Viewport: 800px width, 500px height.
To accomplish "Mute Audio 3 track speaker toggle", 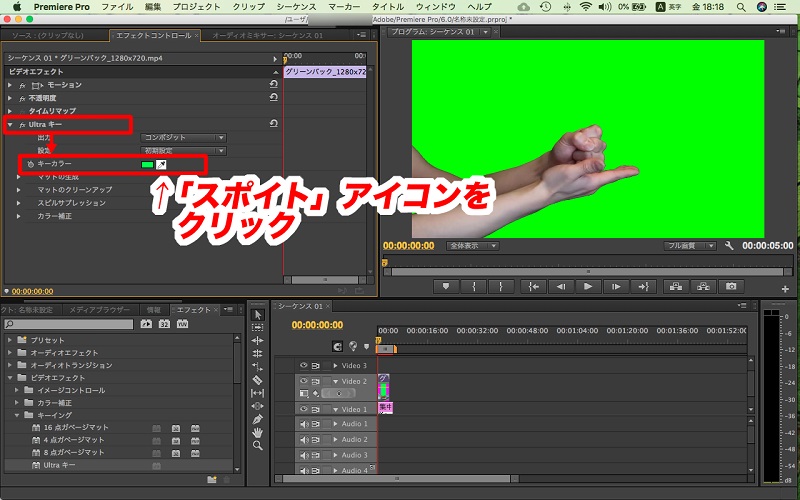I will tap(304, 455).
